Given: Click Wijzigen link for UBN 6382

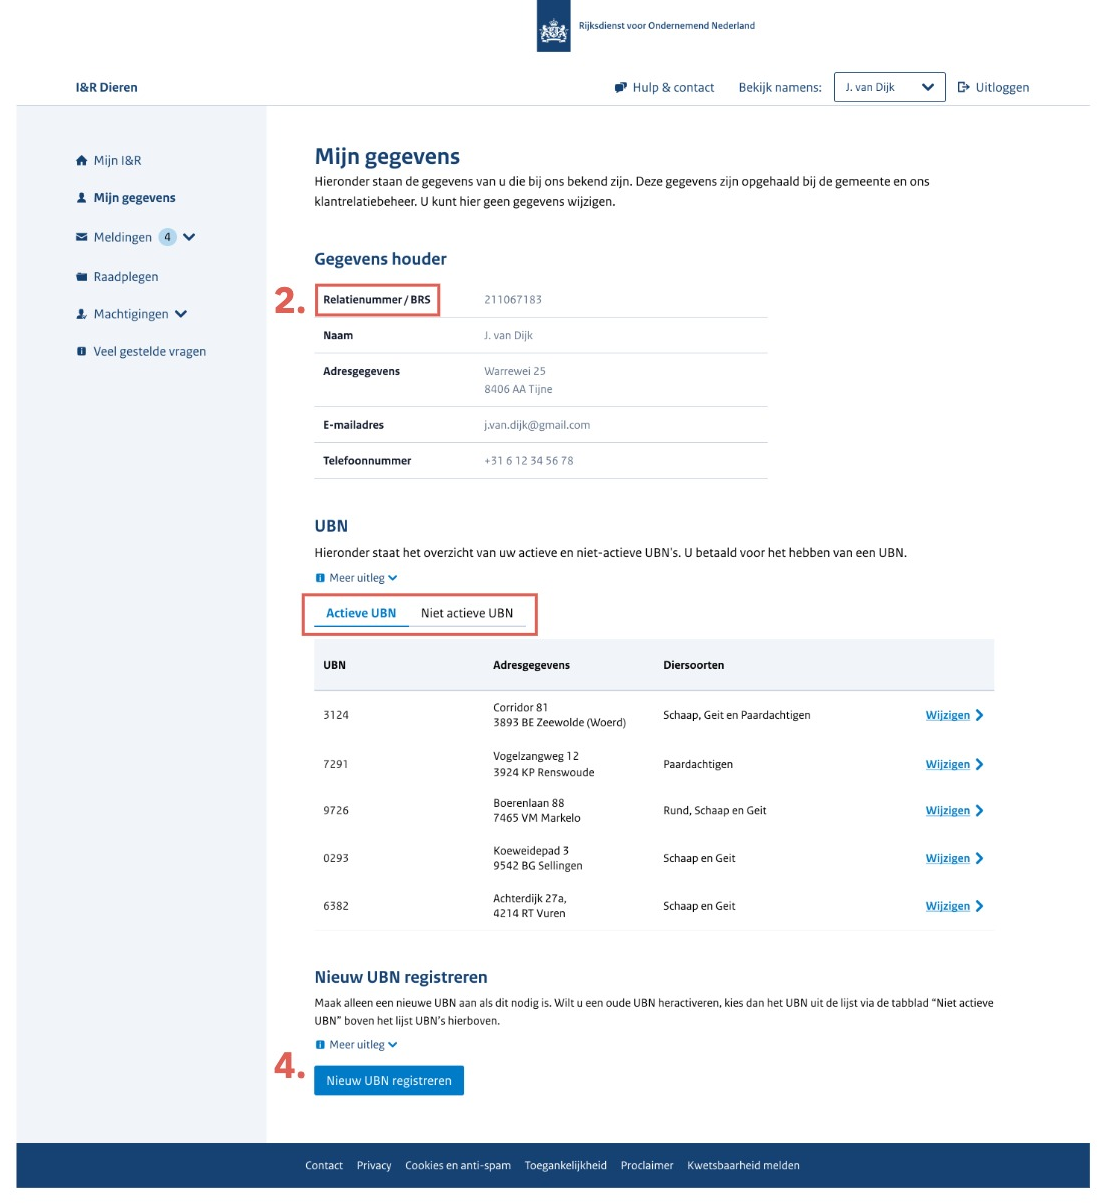Looking at the screenshot, I should pyautogui.click(x=948, y=906).
